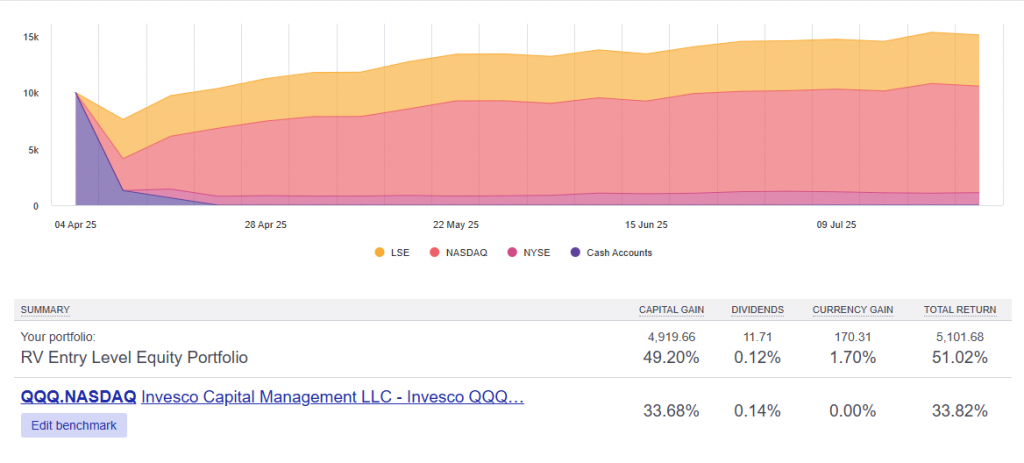Screen dimensions: 1024x463
Task: Click the orange LSE legend dot
Action: click(379, 253)
